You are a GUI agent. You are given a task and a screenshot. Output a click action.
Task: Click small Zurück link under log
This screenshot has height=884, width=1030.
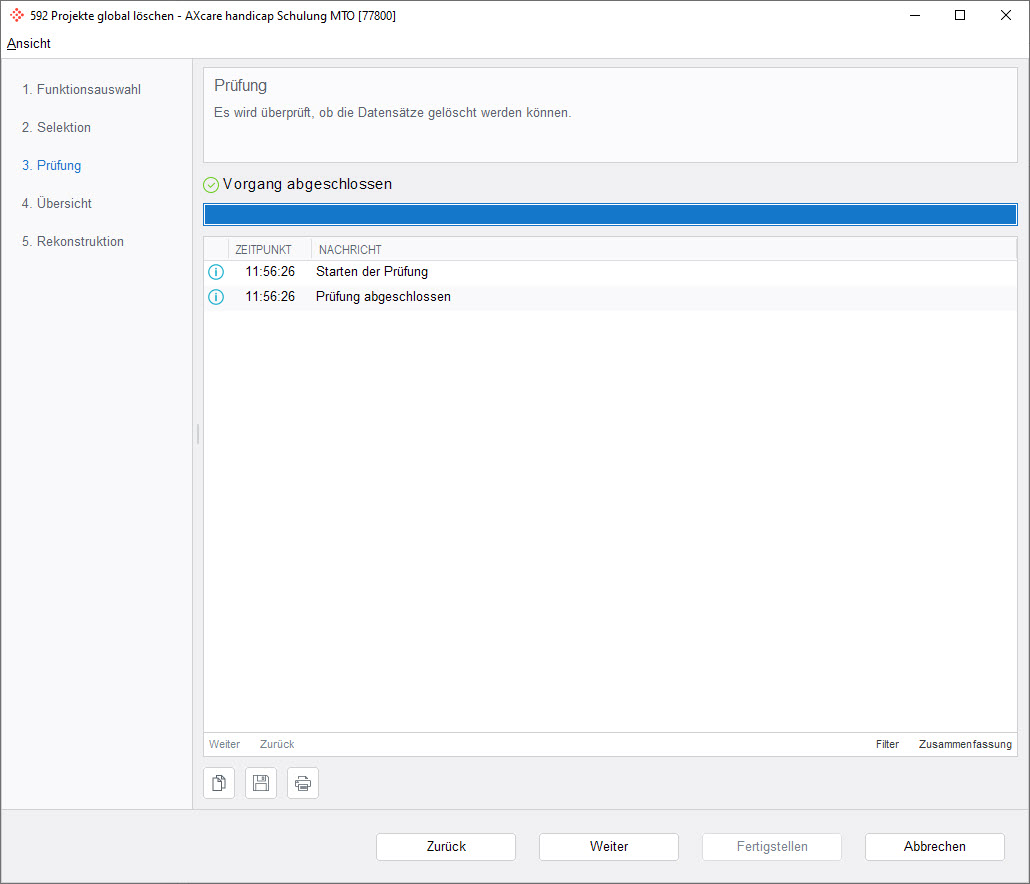click(x=277, y=744)
